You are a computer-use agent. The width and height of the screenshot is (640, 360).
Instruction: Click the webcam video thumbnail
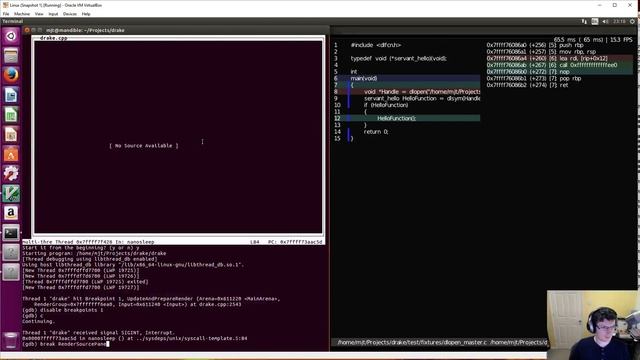[x=593, y=325]
